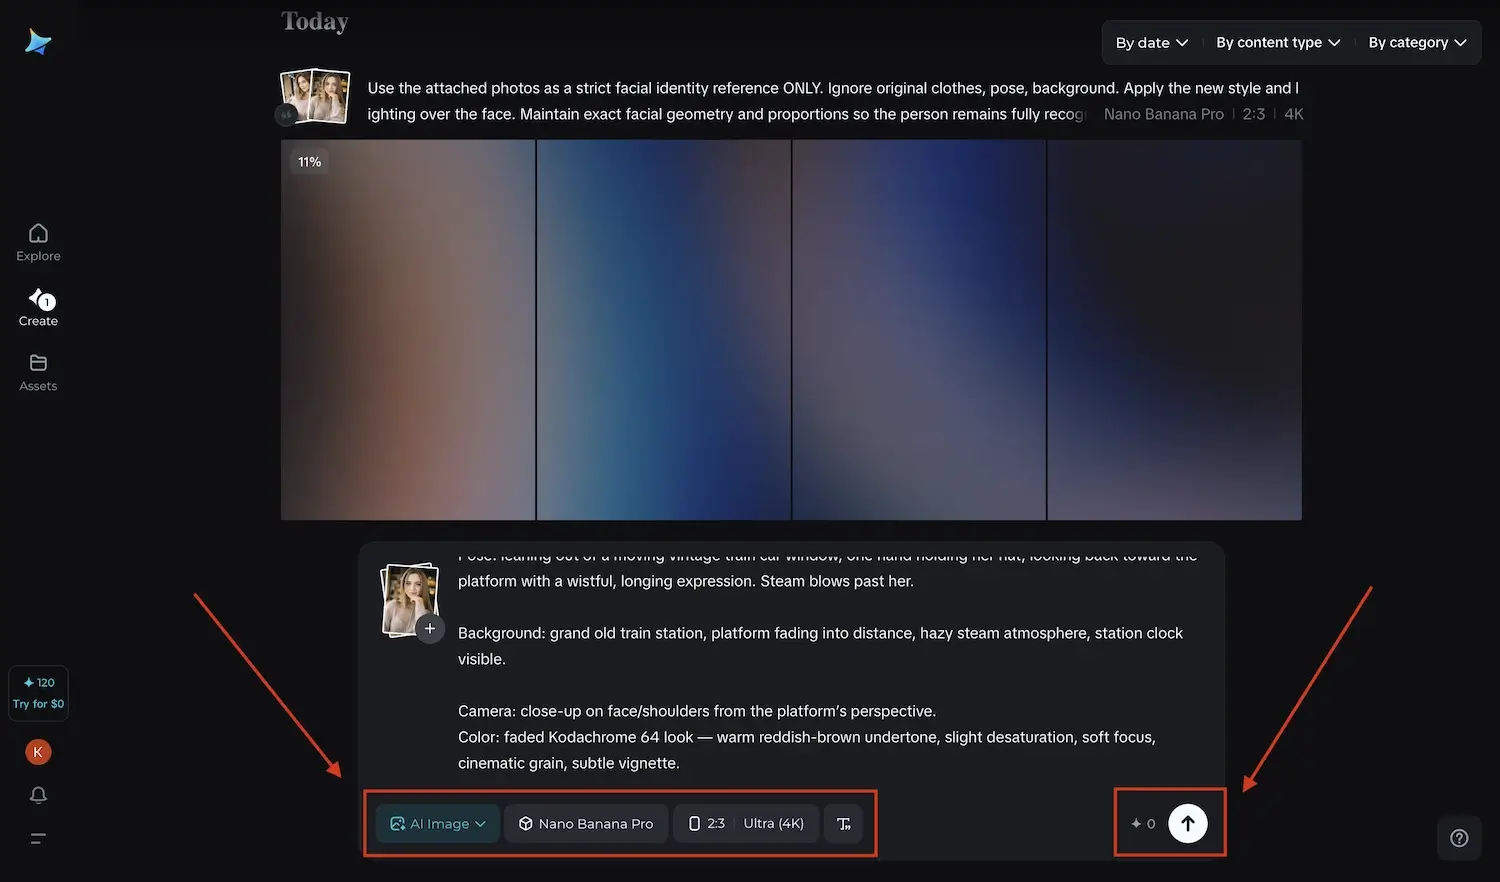
Task: Open the Assets folder
Action: click(x=38, y=373)
